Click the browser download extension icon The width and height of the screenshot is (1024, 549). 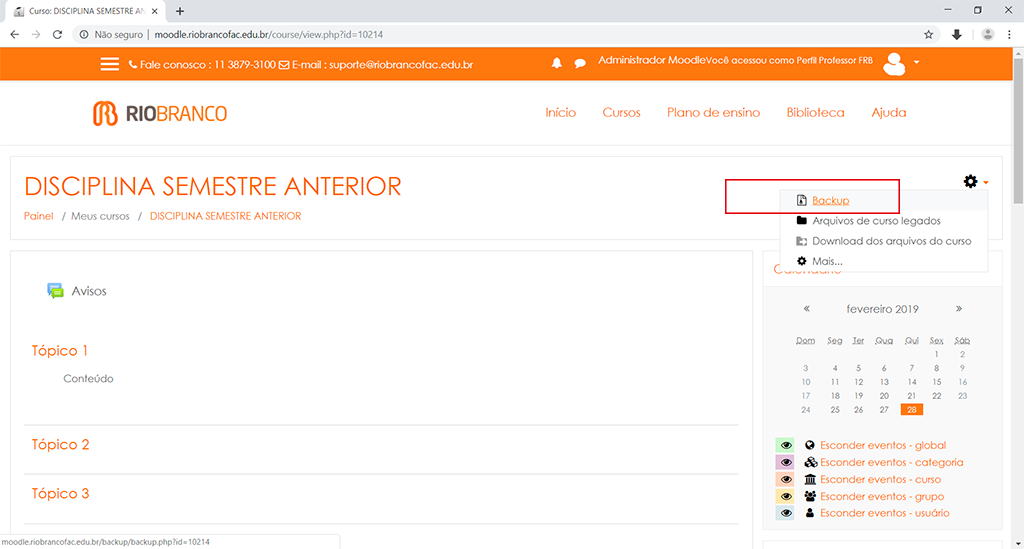(957, 35)
